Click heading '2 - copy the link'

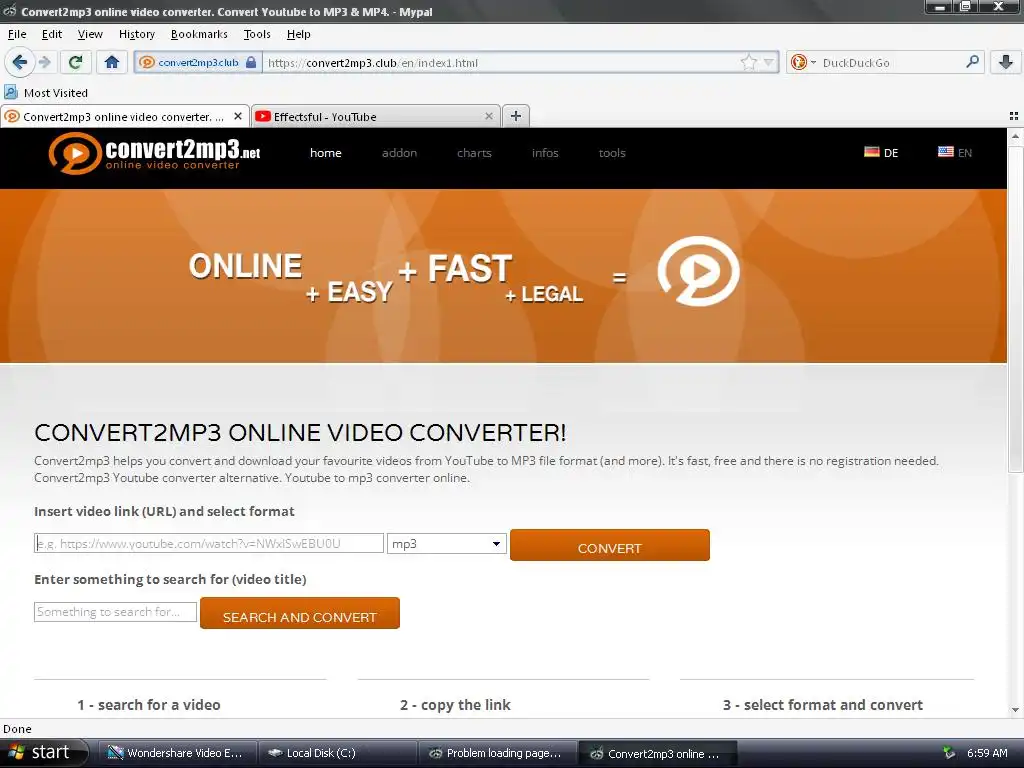(455, 705)
